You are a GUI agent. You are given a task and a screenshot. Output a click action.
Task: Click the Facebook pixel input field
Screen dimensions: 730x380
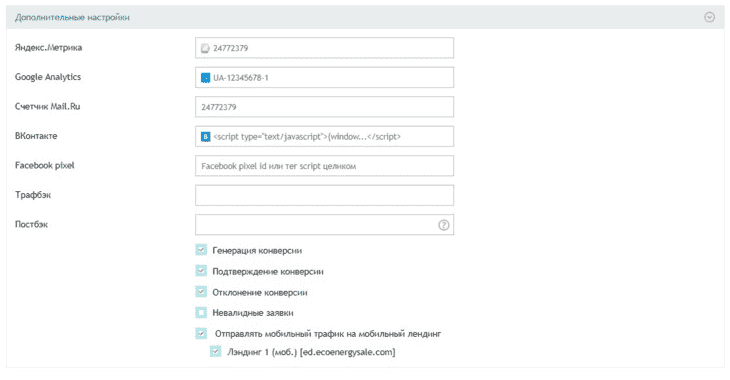(324, 166)
